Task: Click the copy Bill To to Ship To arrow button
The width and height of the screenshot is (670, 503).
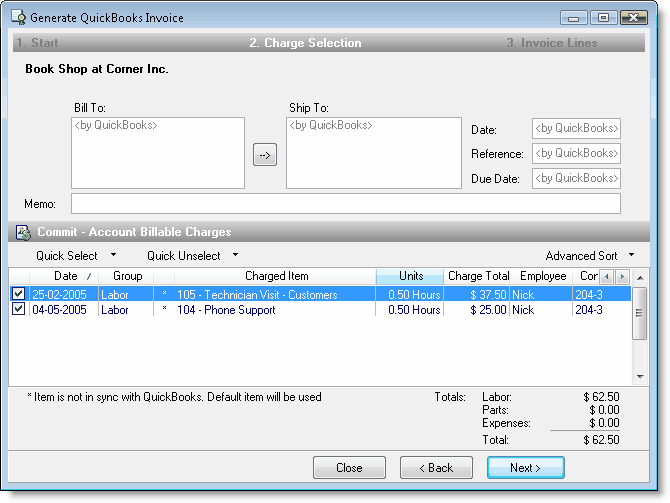Action: [x=265, y=155]
